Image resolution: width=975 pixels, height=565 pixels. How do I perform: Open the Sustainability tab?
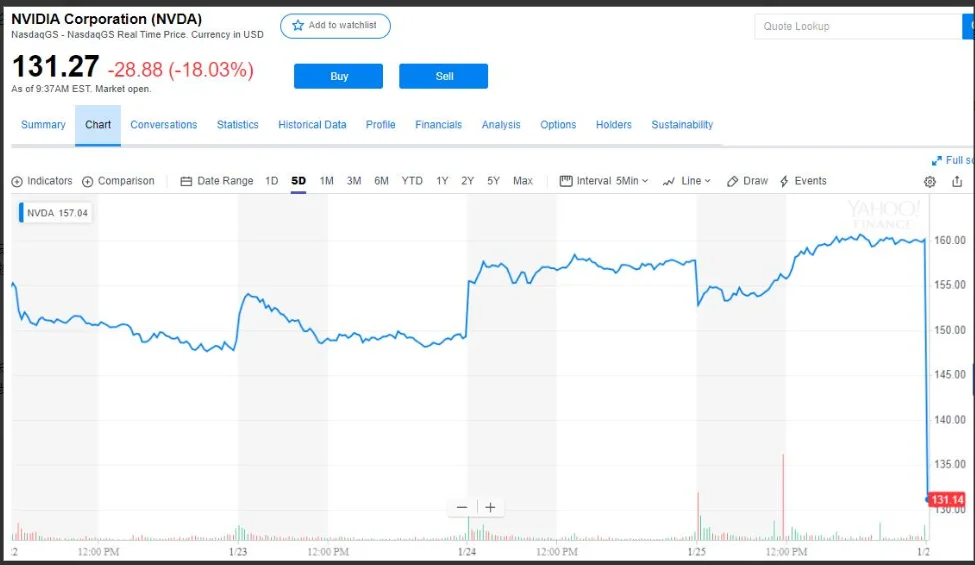tap(682, 125)
